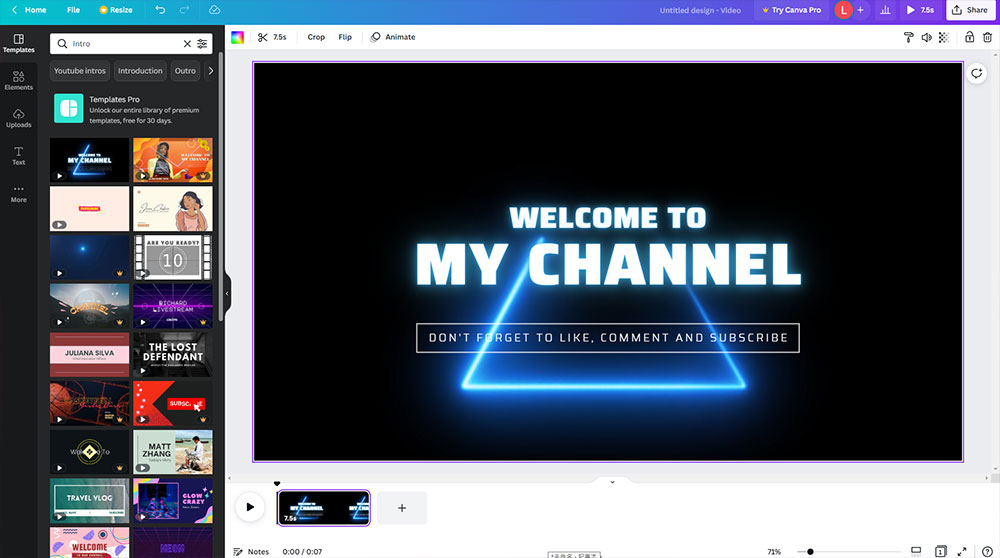Select the Youtube intros chip
Viewport: 1000px width, 558px height.
tap(80, 71)
